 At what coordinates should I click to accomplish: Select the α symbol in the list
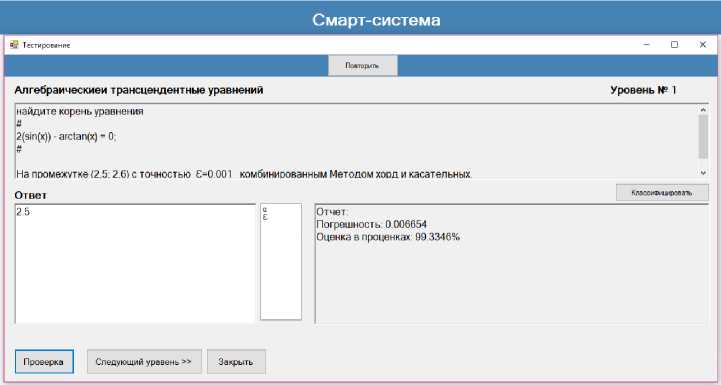coord(265,209)
